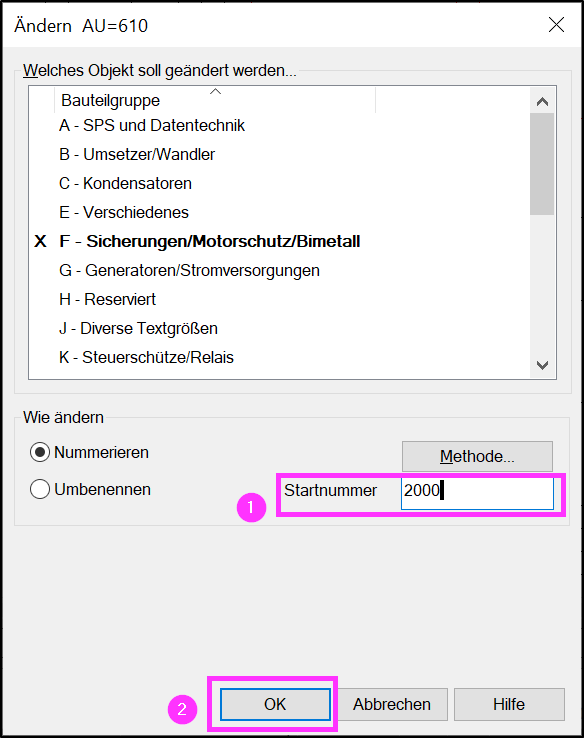Select the Nummerieren radio button
This screenshot has height=738, width=584.
(x=40, y=452)
